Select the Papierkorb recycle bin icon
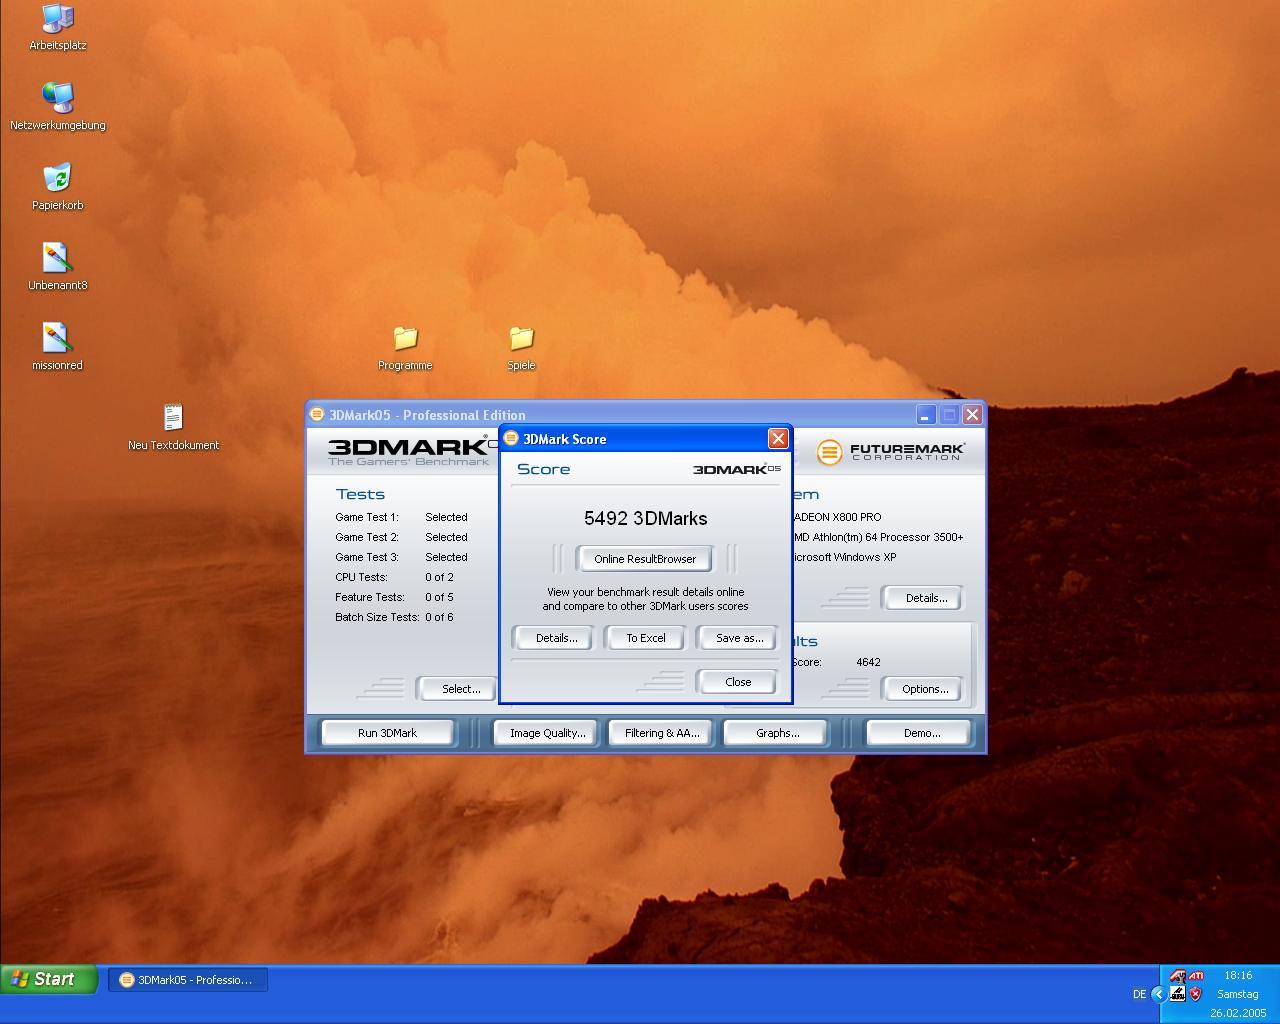Image resolution: width=1280 pixels, height=1024 pixels. pos(58,187)
